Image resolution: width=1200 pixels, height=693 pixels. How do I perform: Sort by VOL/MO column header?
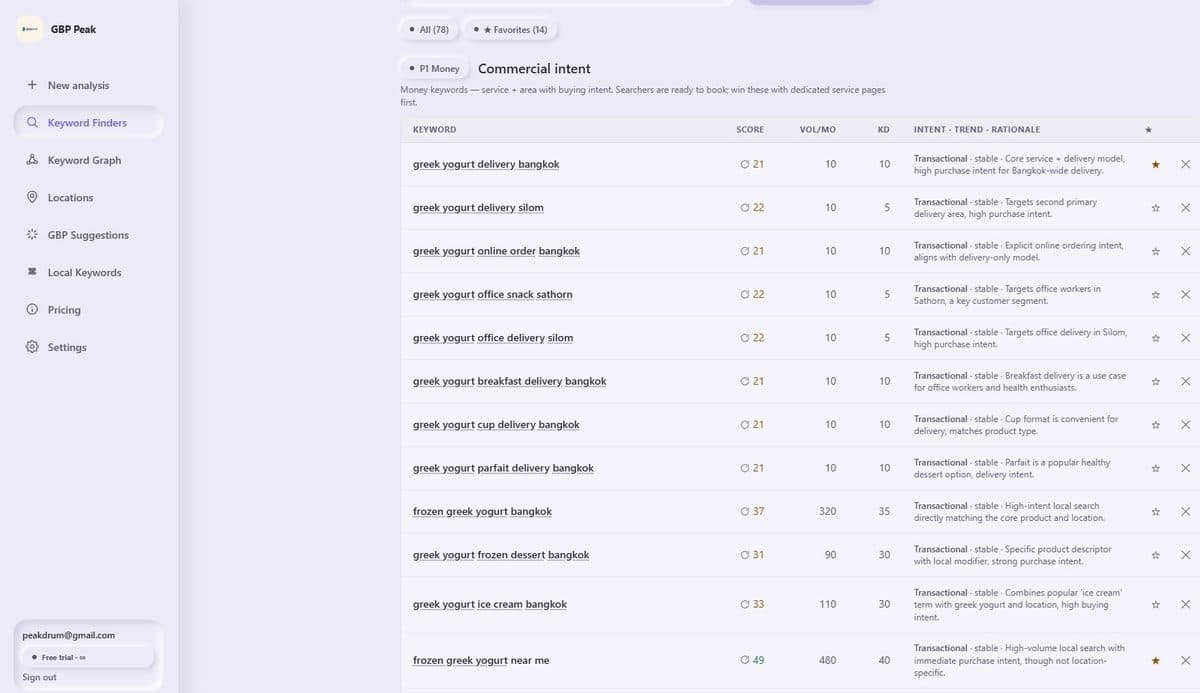[818, 130]
